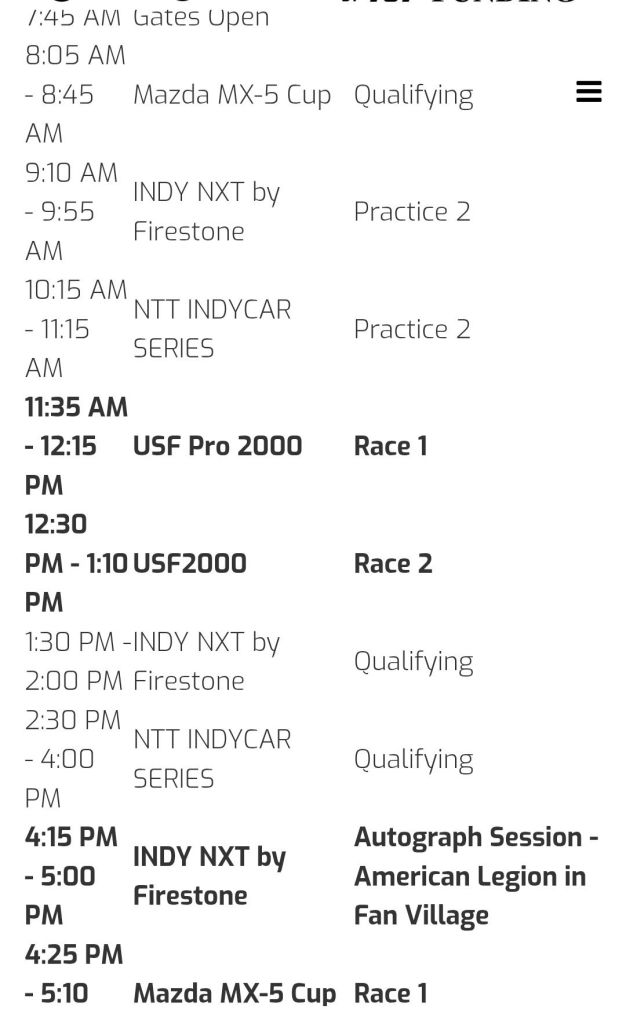Click the Race 2 label

pyautogui.click(x=393, y=563)
